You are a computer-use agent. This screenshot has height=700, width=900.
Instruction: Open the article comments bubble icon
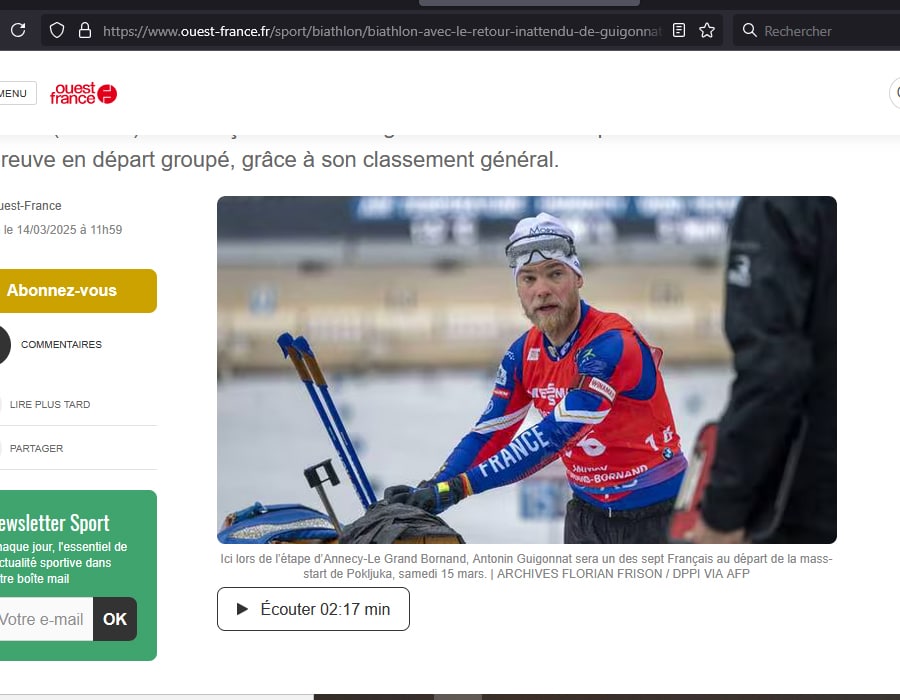coord(3,344)
